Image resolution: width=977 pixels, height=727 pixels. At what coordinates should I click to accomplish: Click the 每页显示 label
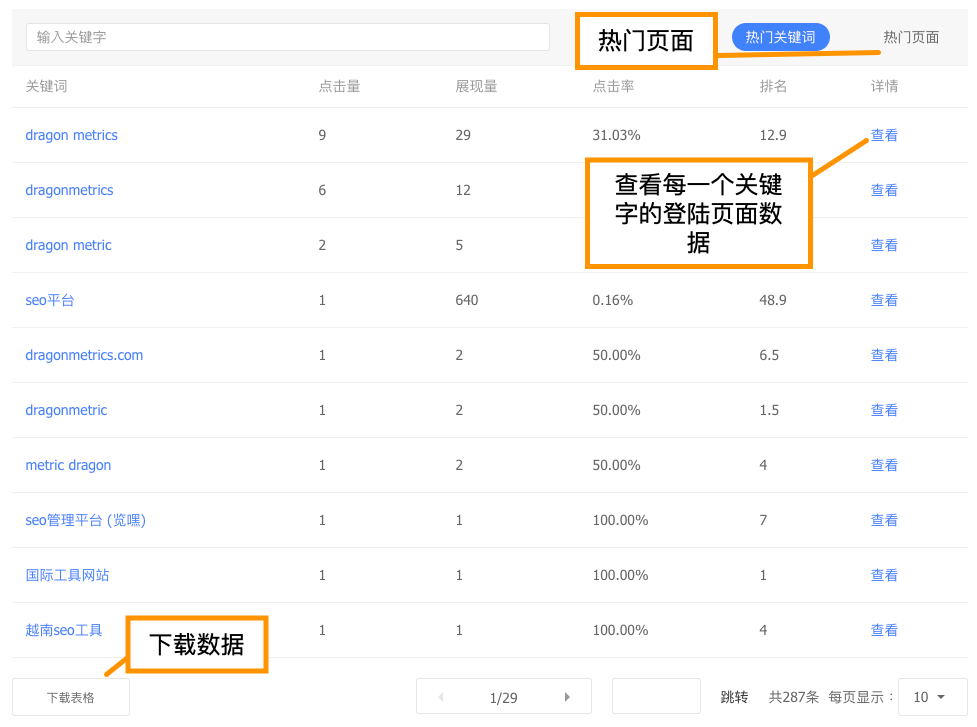(860, 697)
